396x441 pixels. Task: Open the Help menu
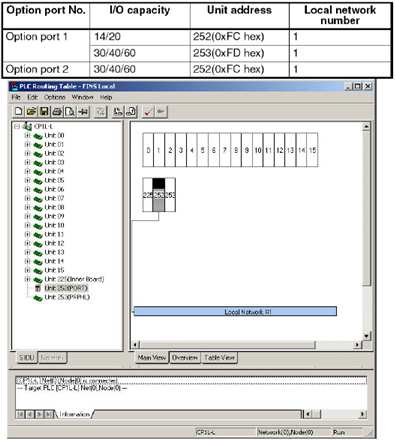point(106,97)
